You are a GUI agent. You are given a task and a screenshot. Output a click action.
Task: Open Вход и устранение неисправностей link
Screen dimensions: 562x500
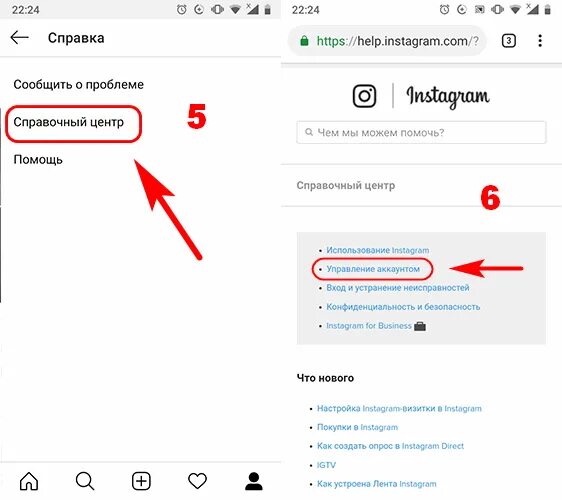(397, 288)
